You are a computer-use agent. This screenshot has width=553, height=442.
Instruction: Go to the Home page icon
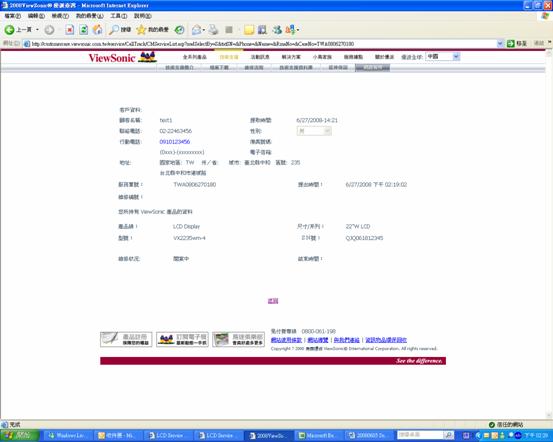click(98, 30)
